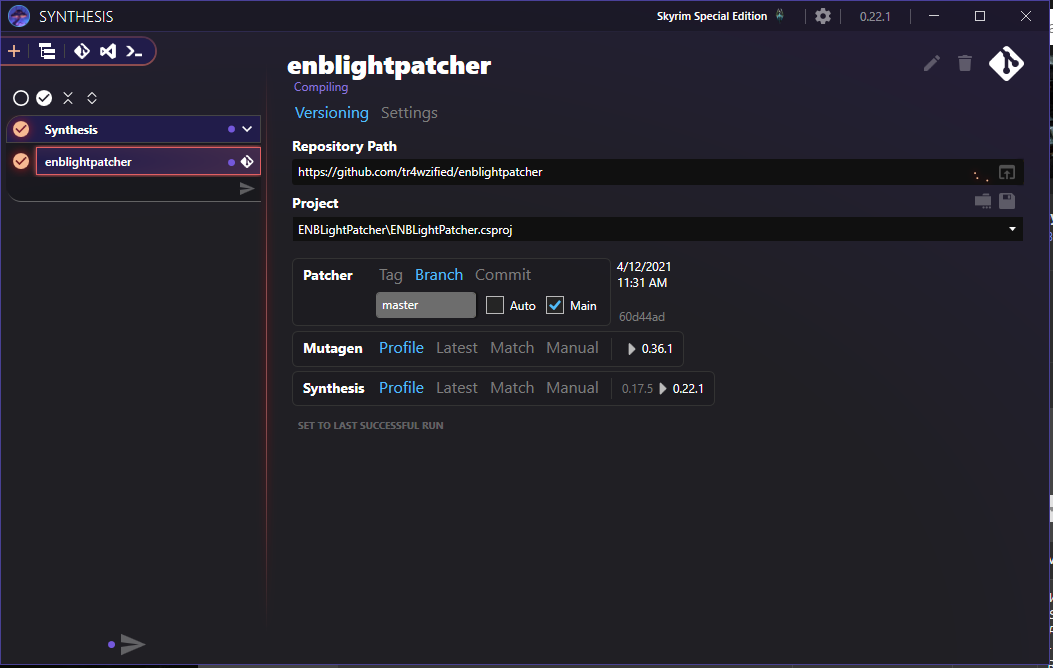Click the large git diamond icon
Screen dimensions: 1053x668
click(x=1006, y=64)
